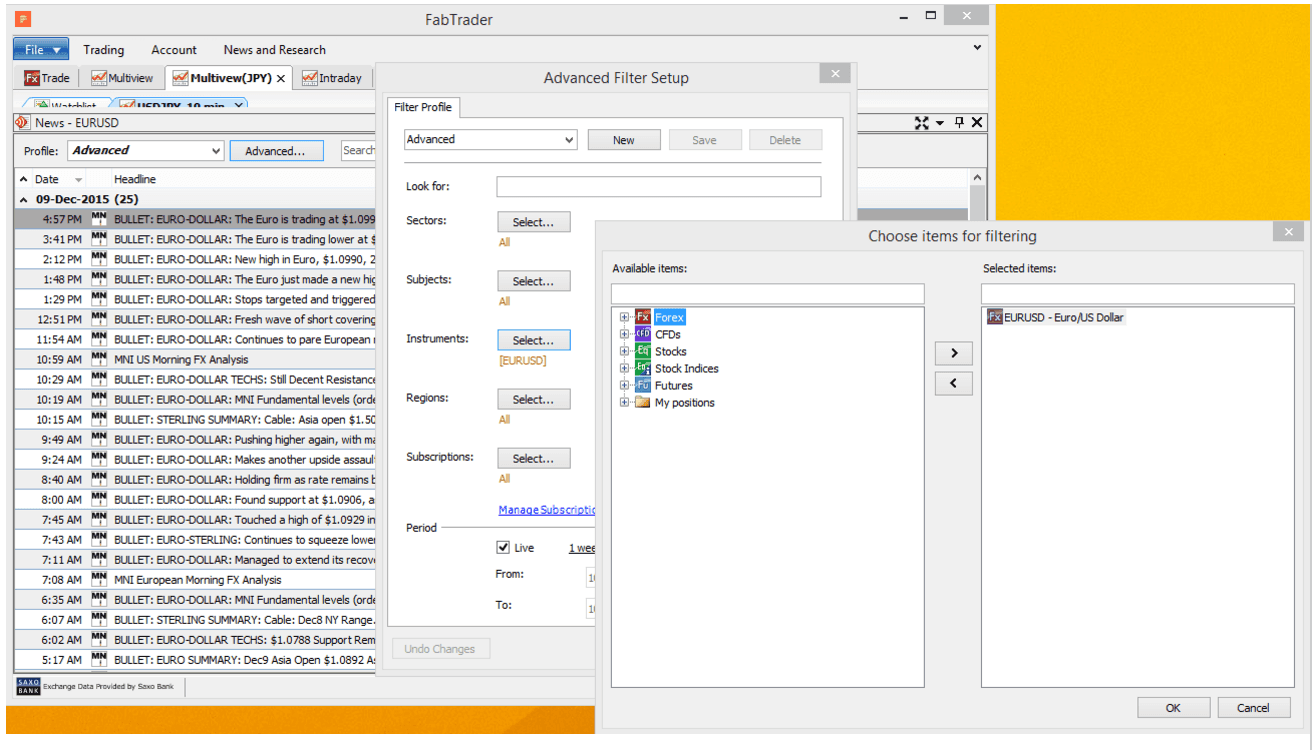Click the FabTrader application icon in title bar

click(23, 19)
